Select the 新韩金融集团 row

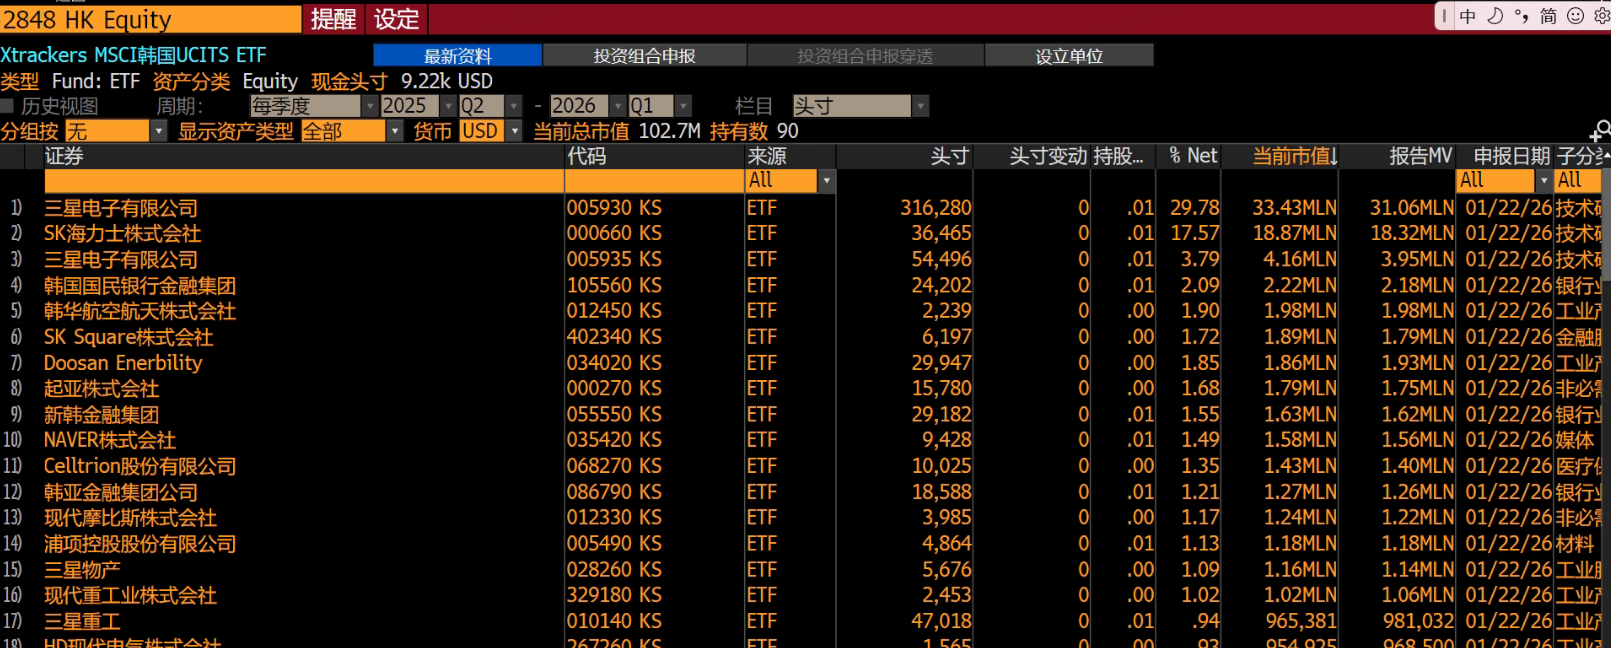click(x=800, y=414)
